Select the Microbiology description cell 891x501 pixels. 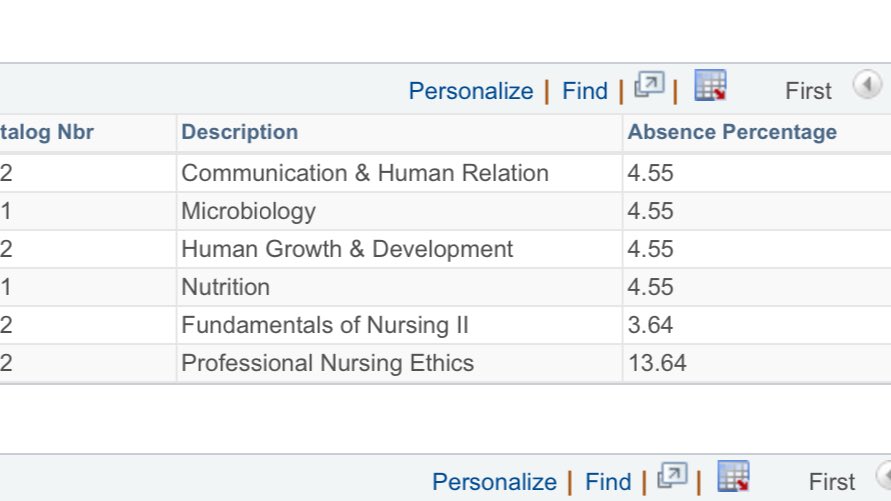click(x=248, y=211)
